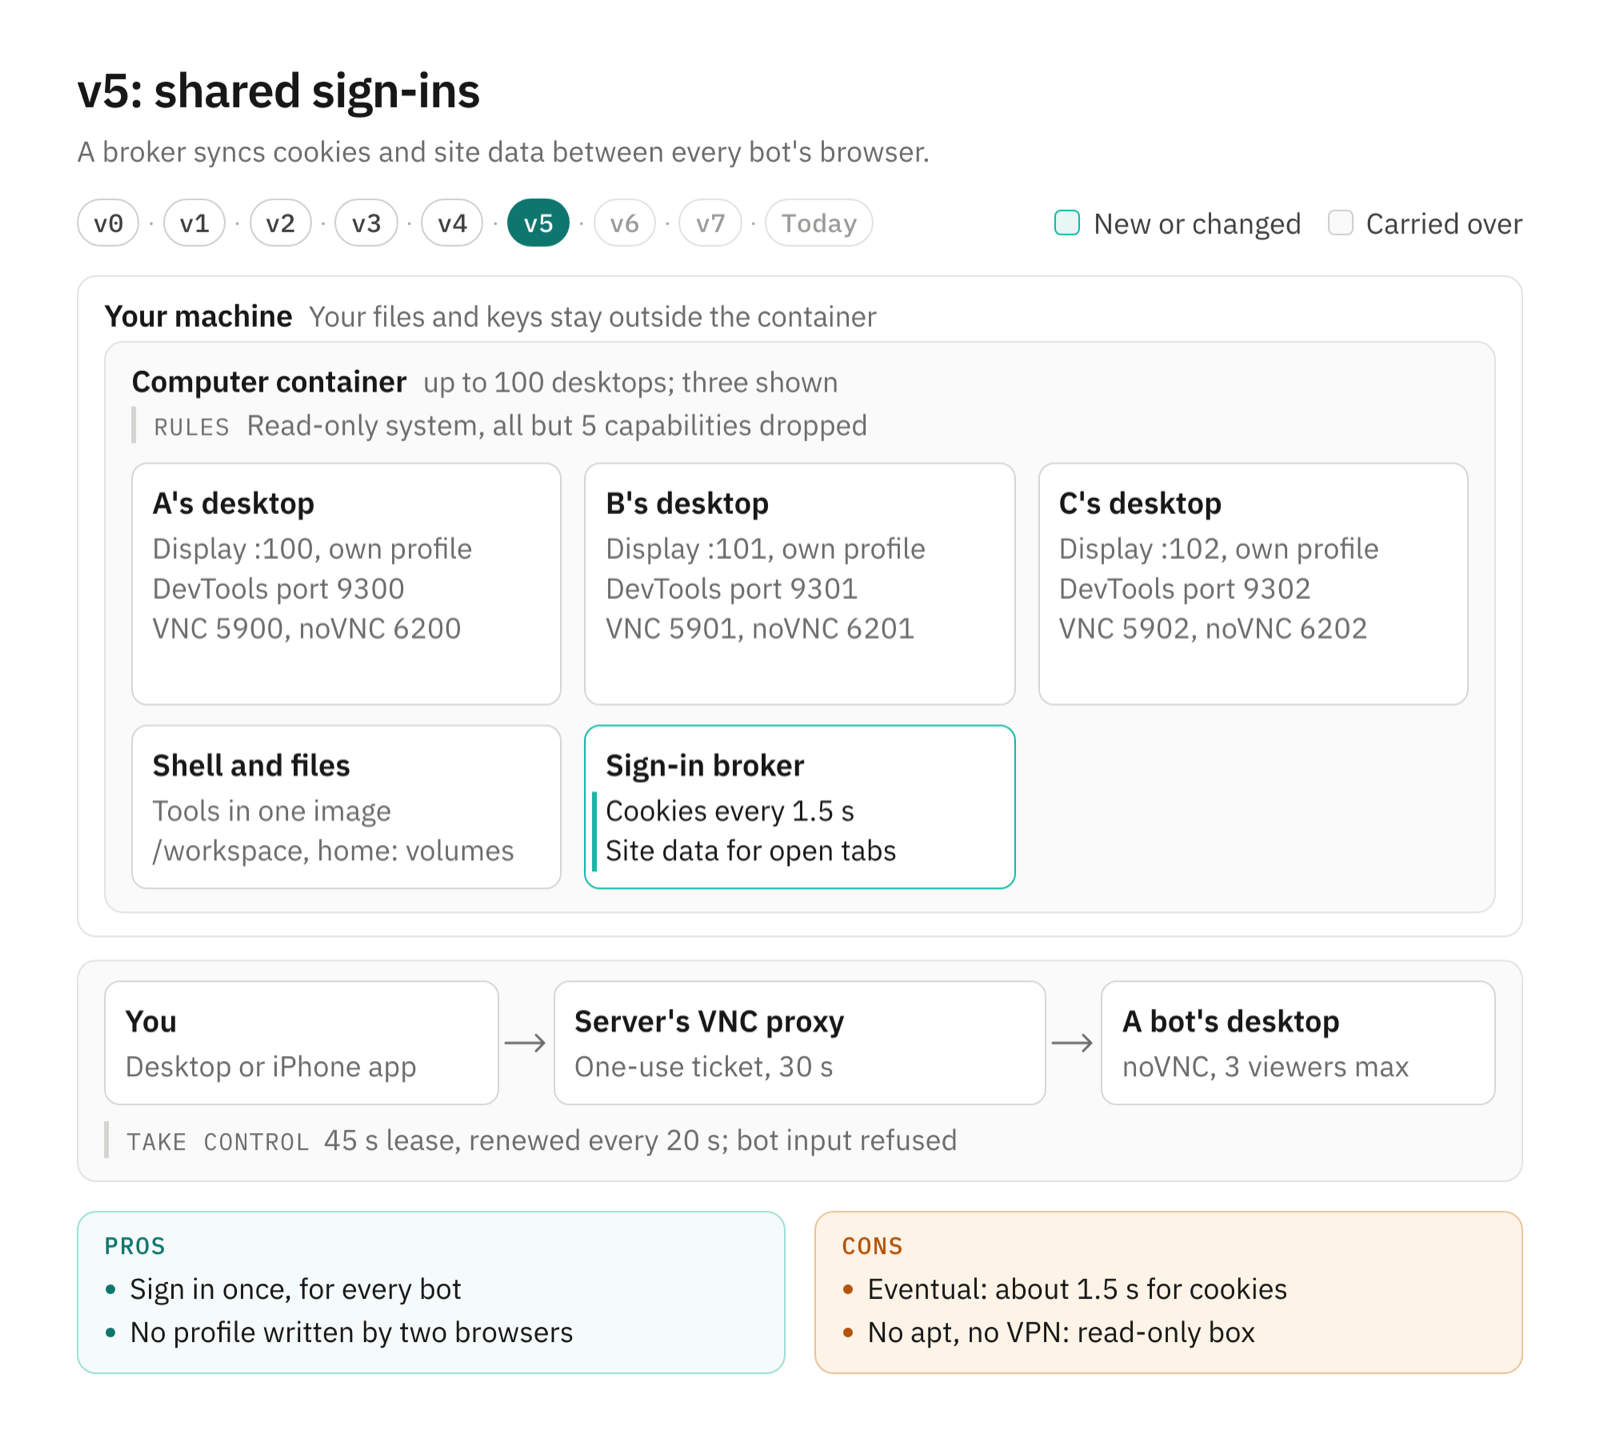Switch to the Today pill

pyautogui.click(x=819, y=223)
